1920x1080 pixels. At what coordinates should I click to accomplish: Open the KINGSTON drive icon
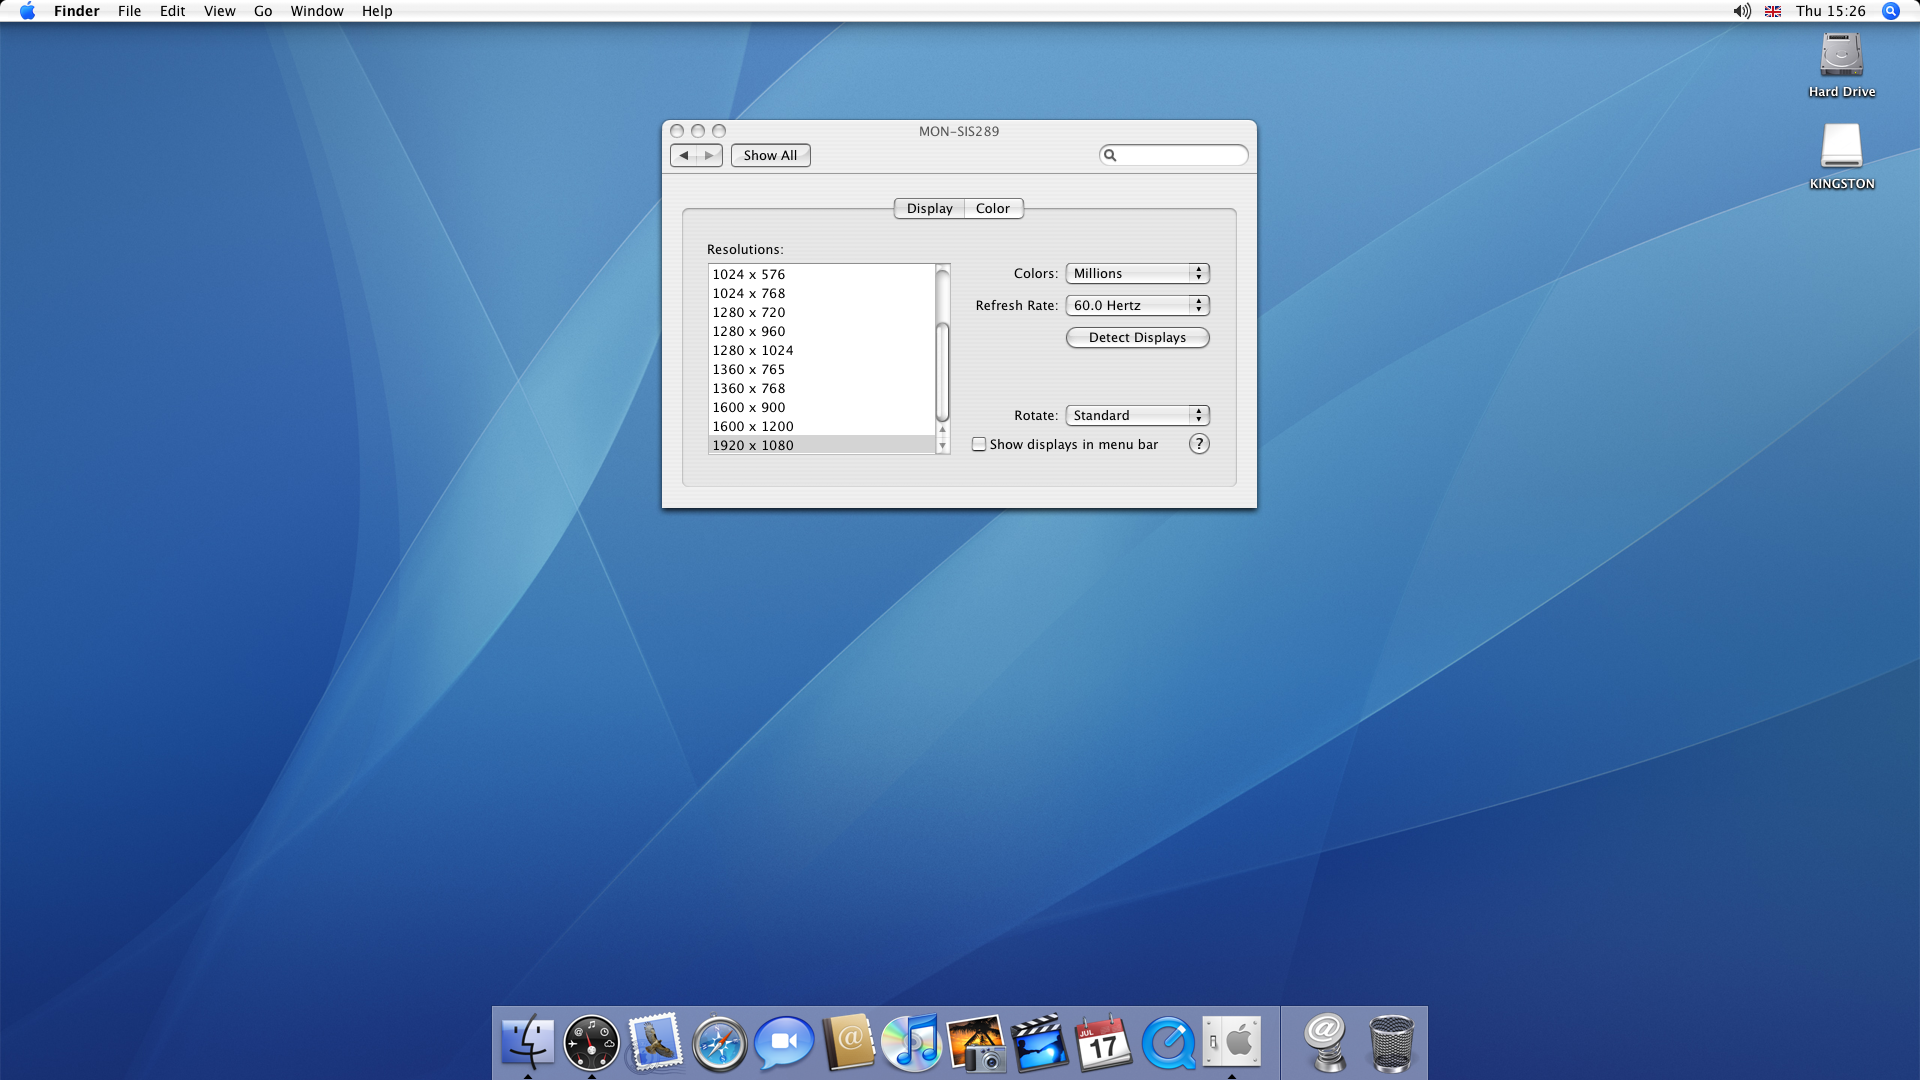click(x=1841, y=147)
